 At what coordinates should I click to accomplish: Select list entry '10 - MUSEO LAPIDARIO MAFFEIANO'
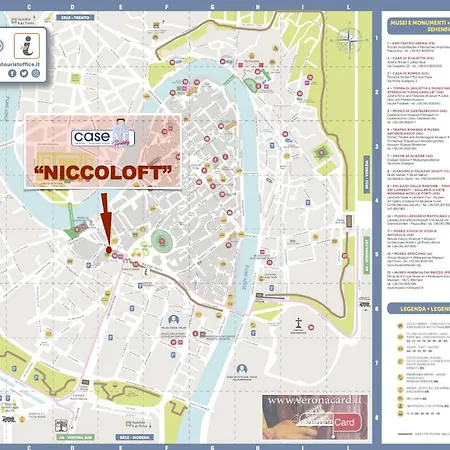418,216
